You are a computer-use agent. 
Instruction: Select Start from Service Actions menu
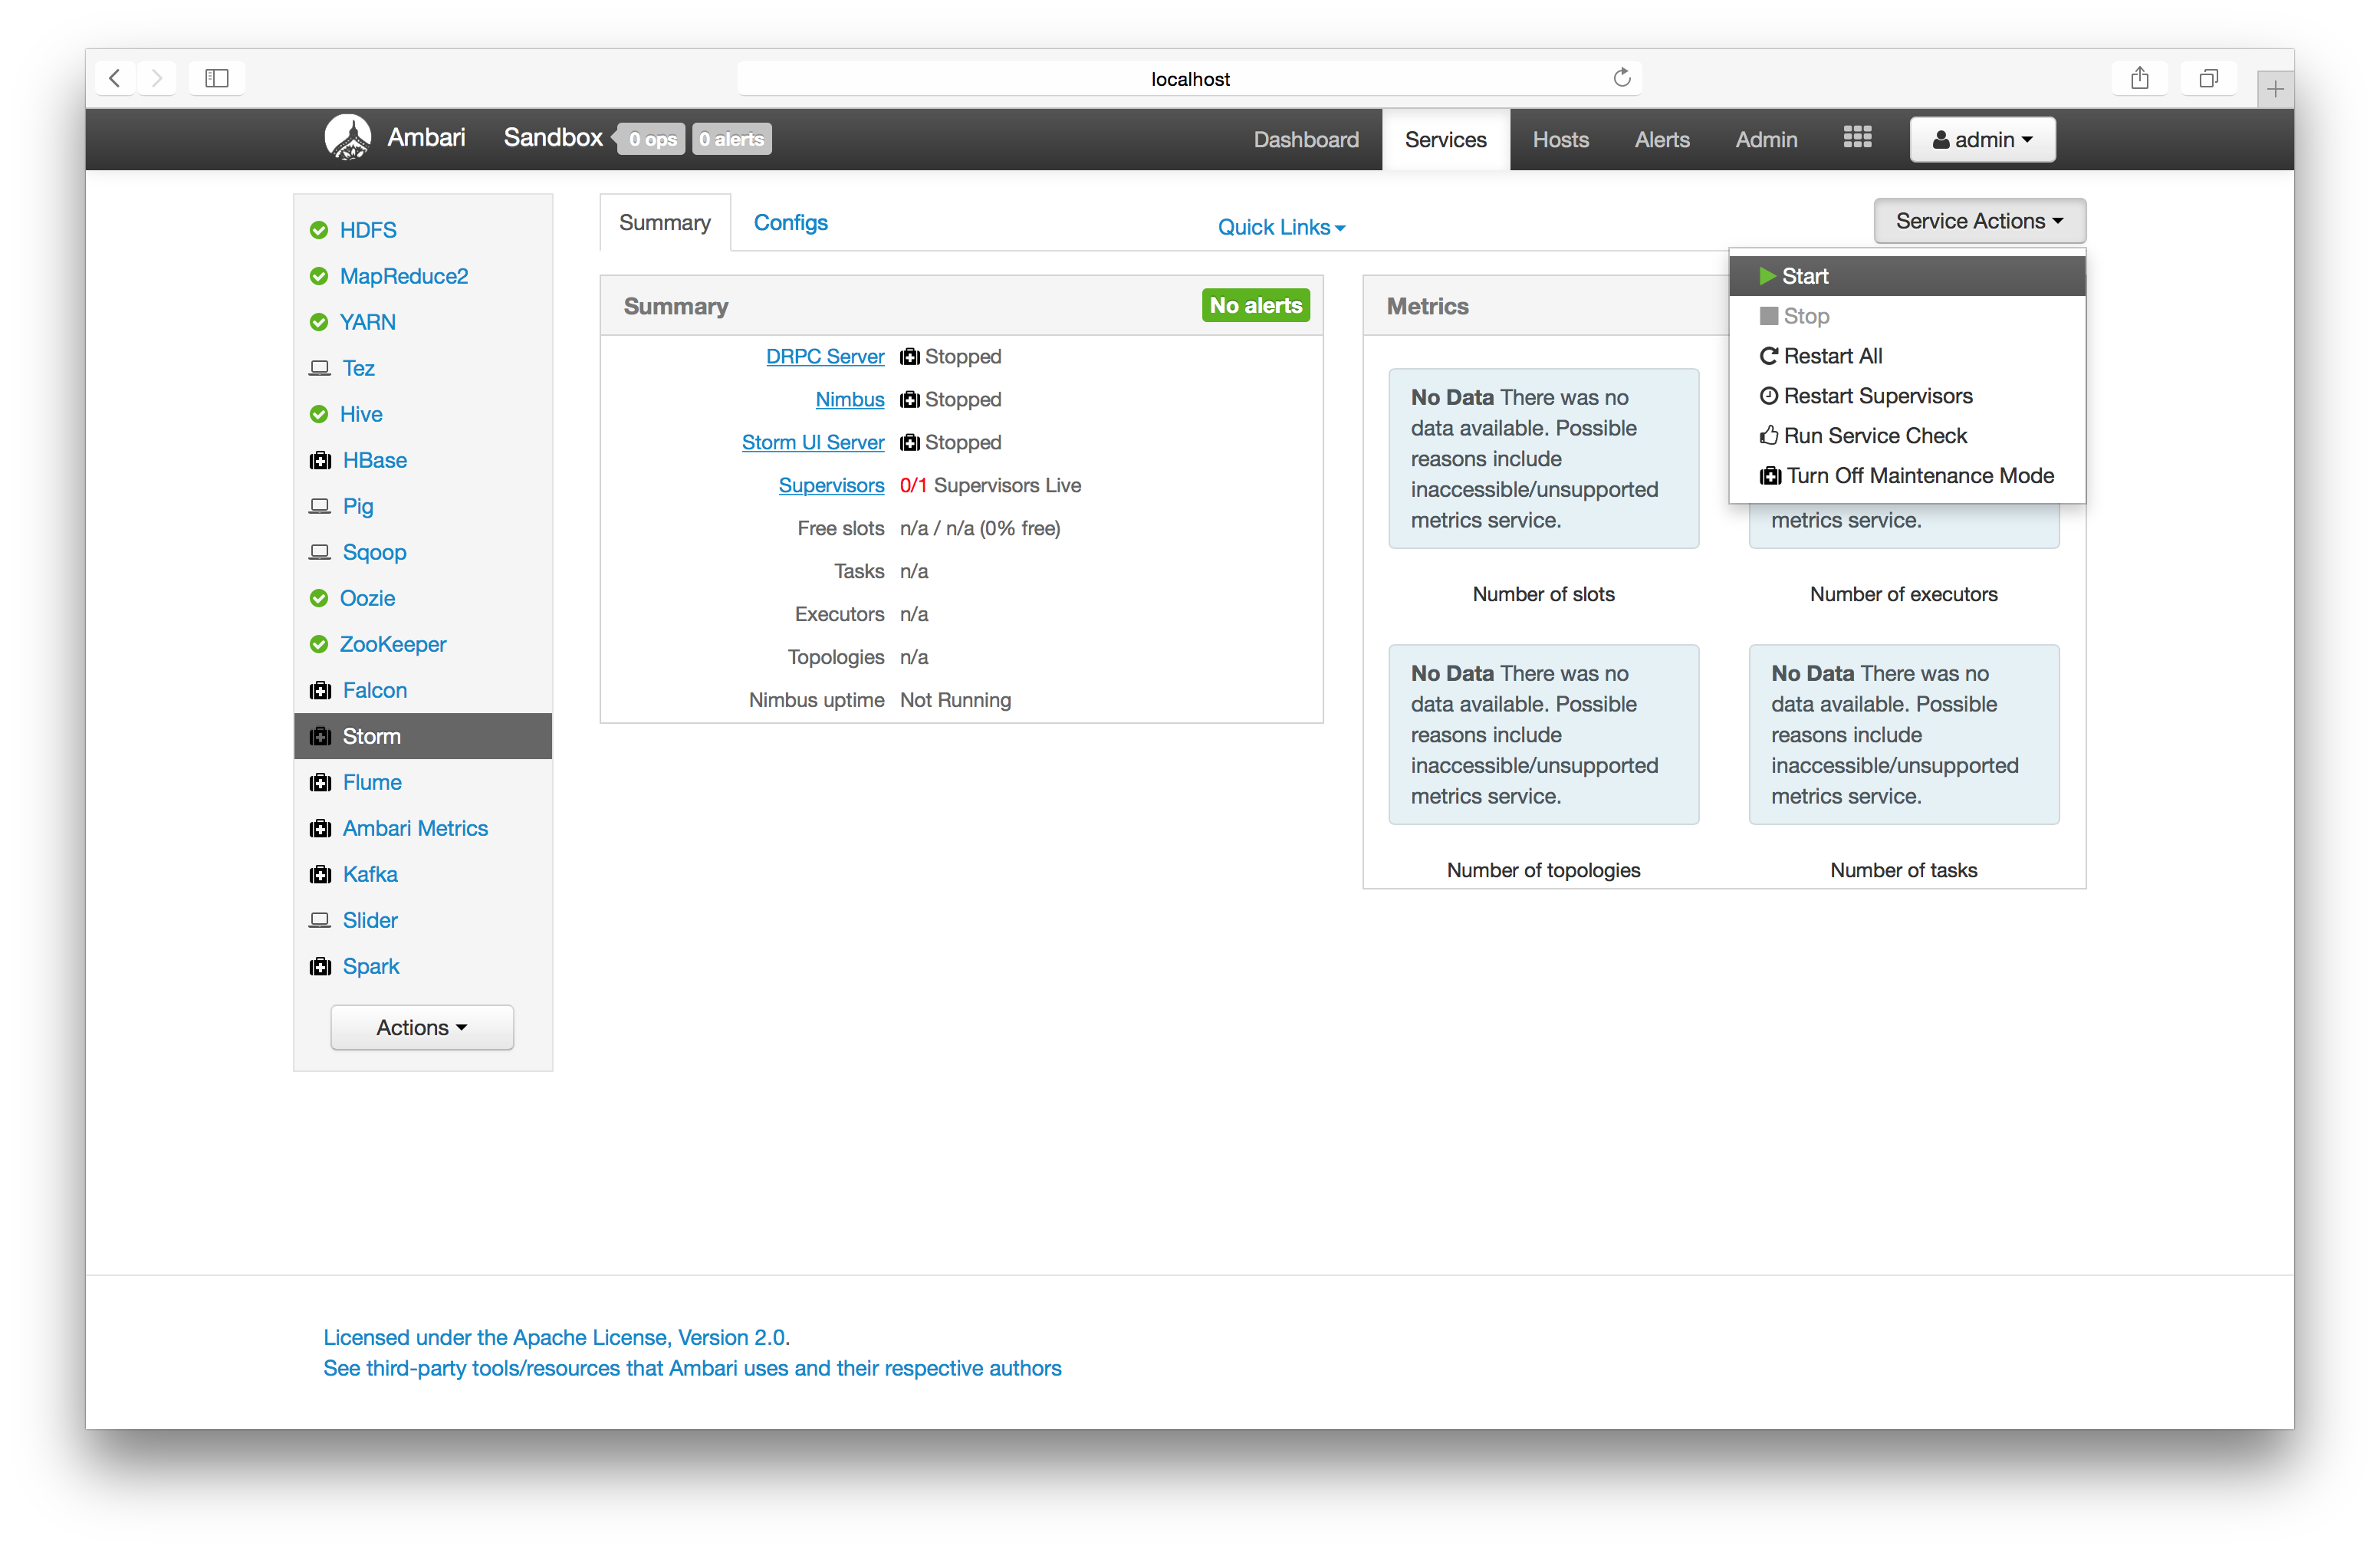[1804, 276]
